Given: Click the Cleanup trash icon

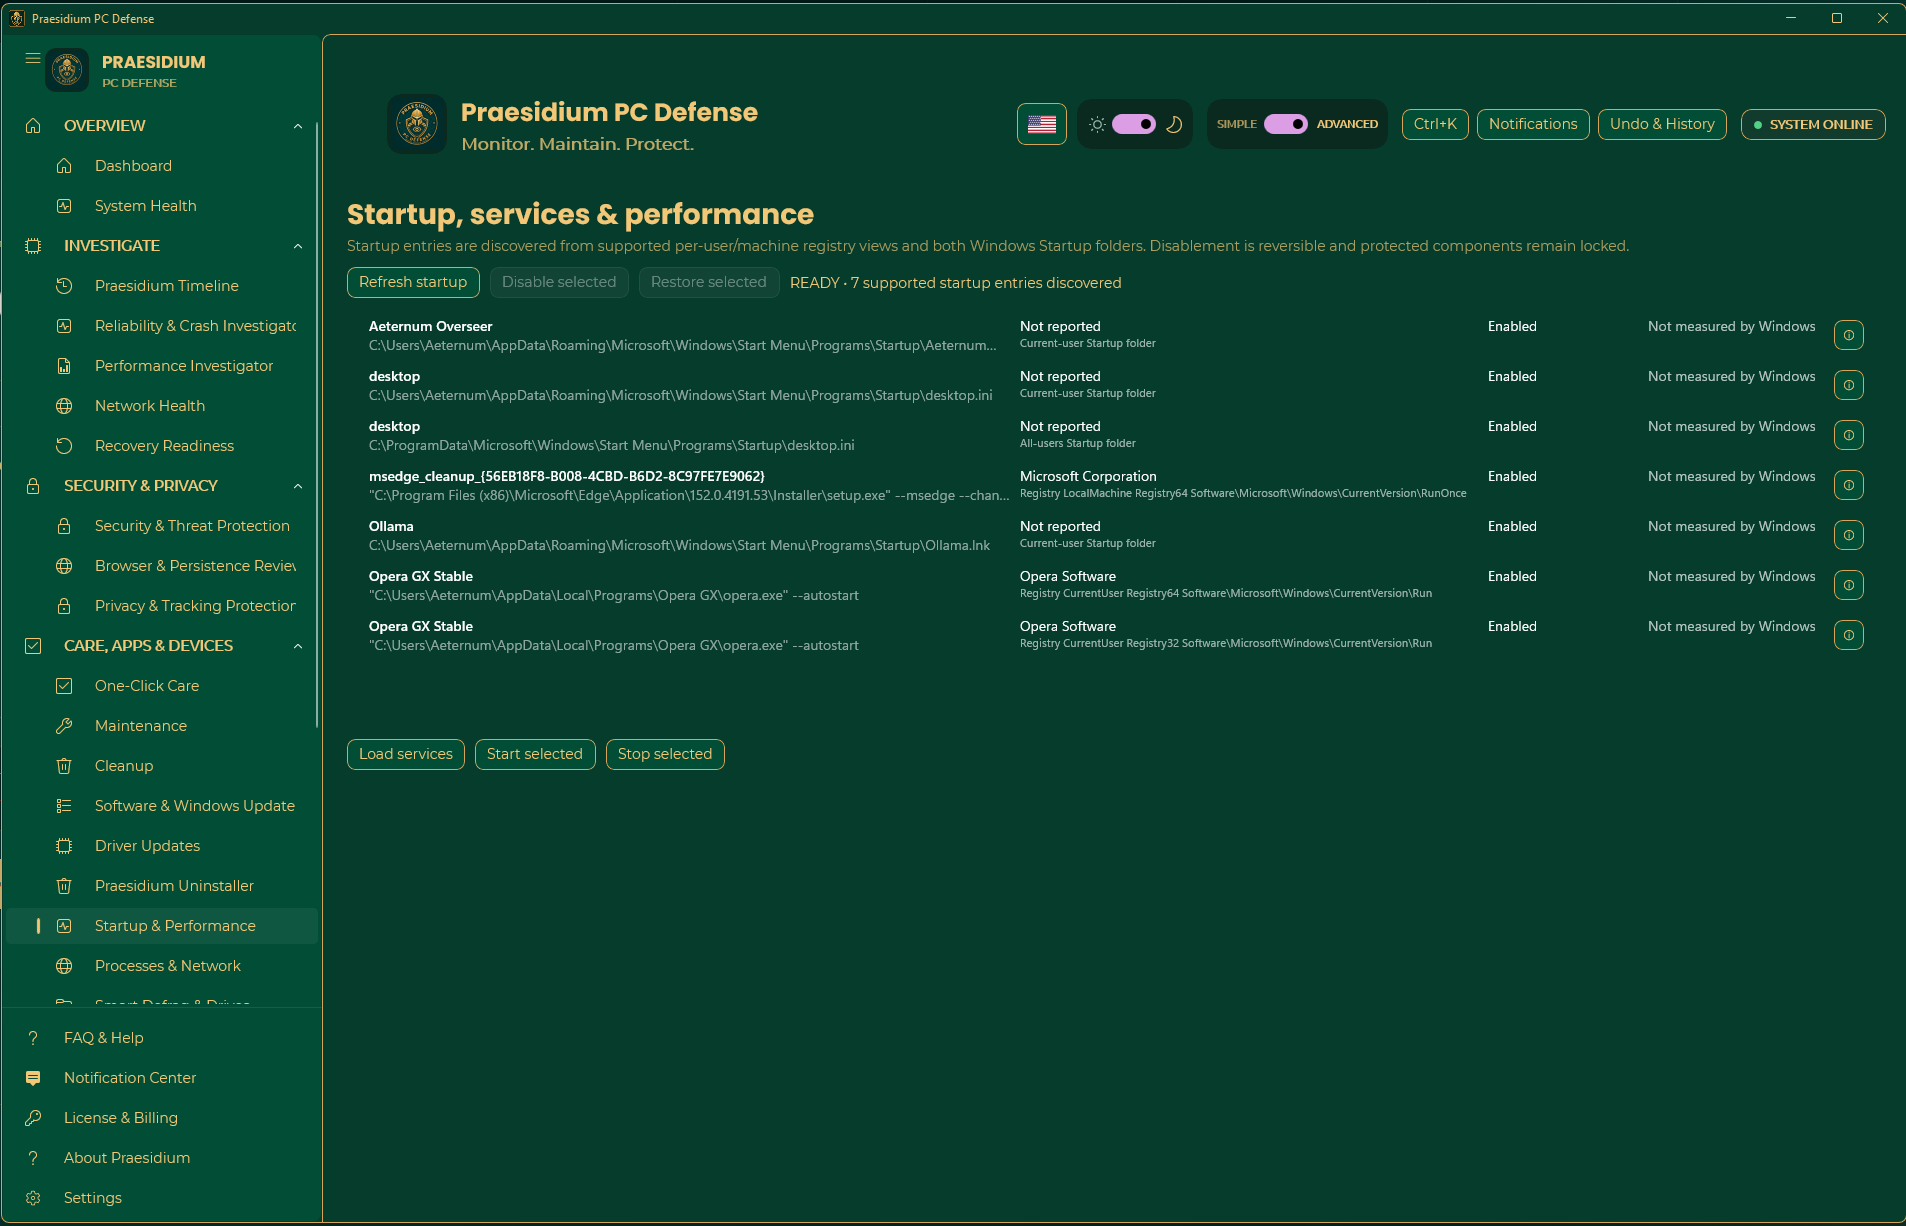Looking at the screenshot, I should point(64,766).
